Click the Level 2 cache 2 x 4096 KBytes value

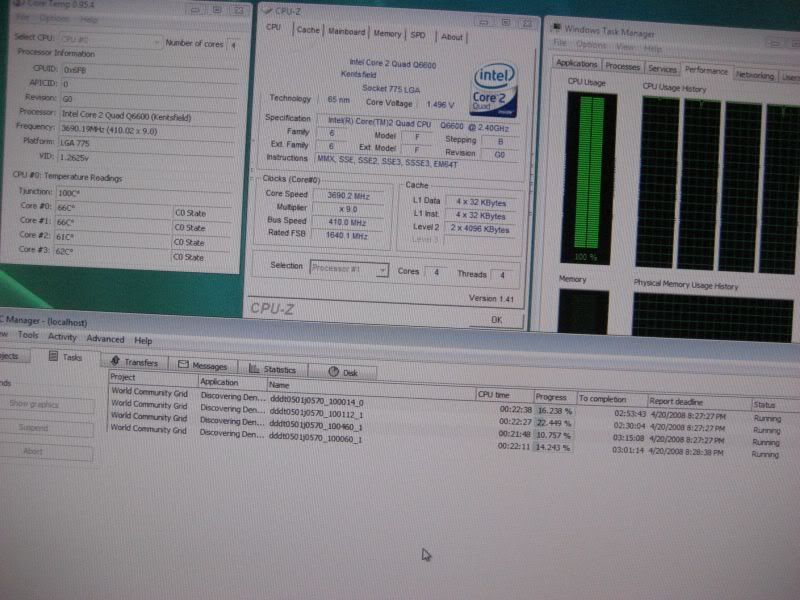[x=480, y=229]
